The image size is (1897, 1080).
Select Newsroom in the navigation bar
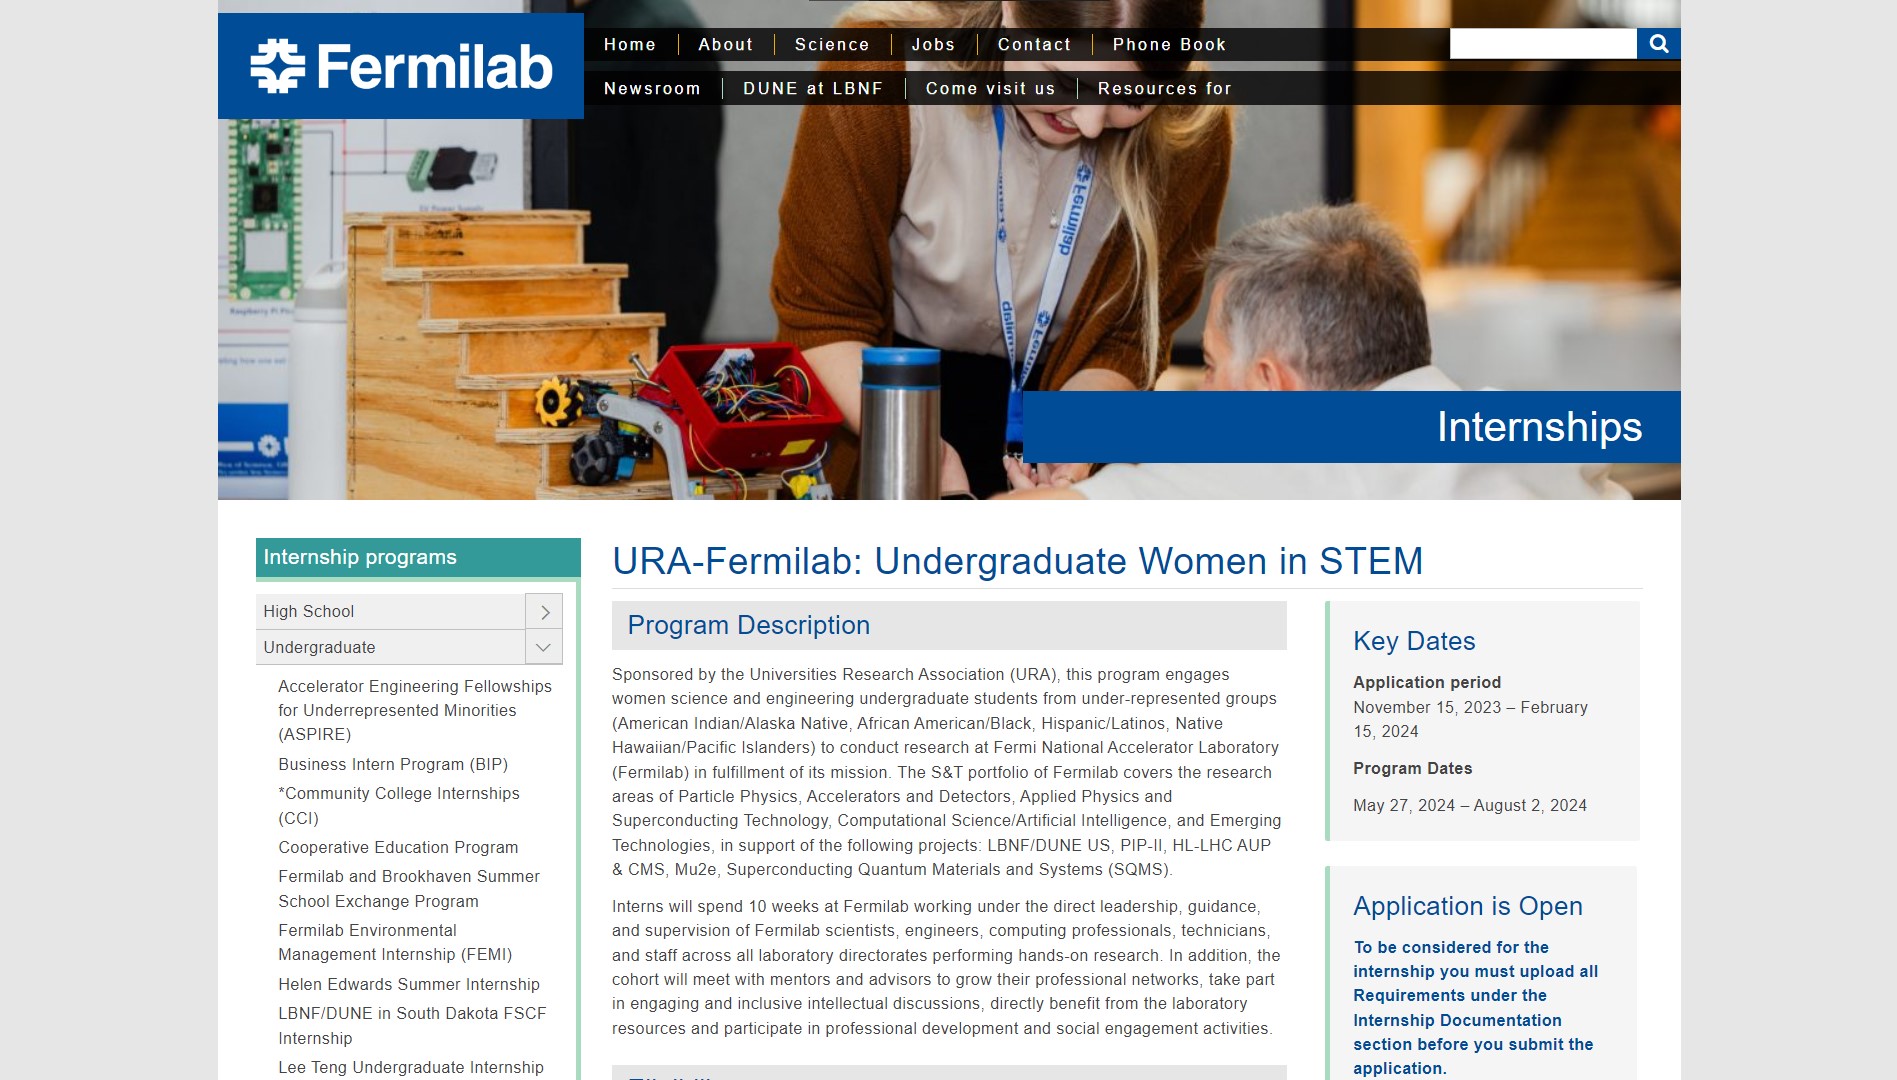(651, 89)
